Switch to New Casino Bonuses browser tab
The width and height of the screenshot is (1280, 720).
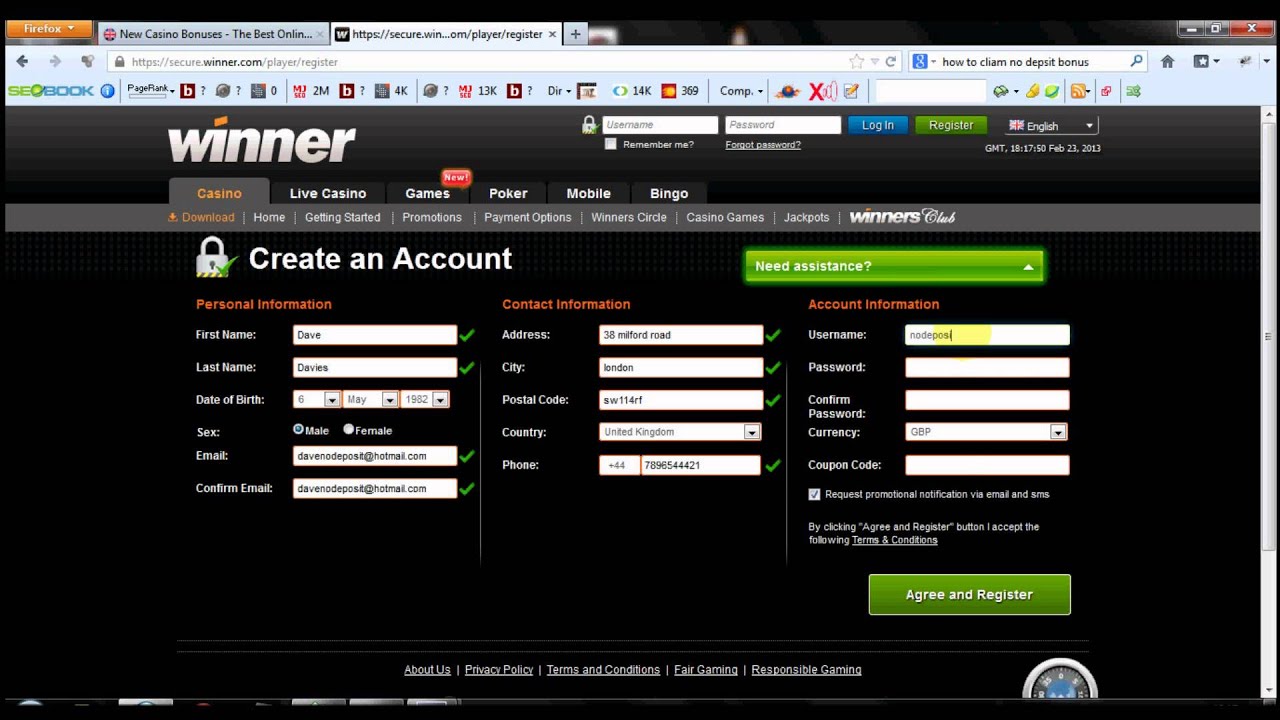tap(215, 34)
